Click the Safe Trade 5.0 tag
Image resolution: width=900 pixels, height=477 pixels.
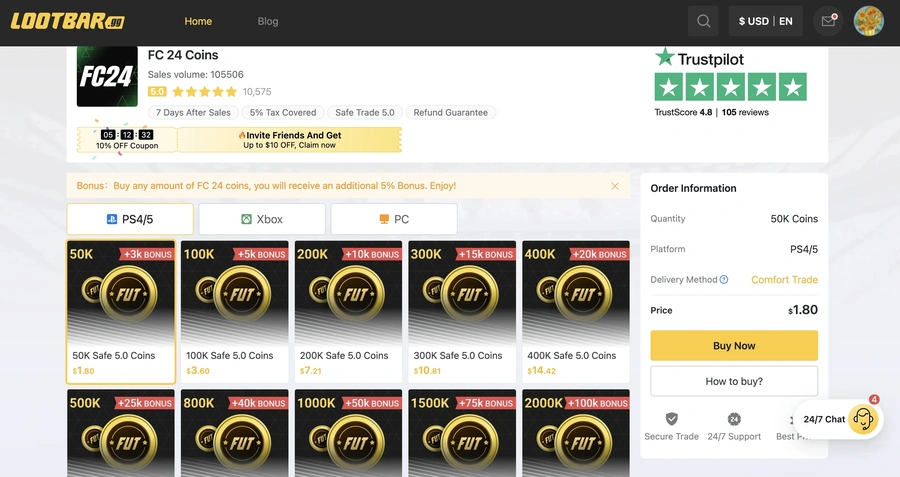(x=365, y=113)
